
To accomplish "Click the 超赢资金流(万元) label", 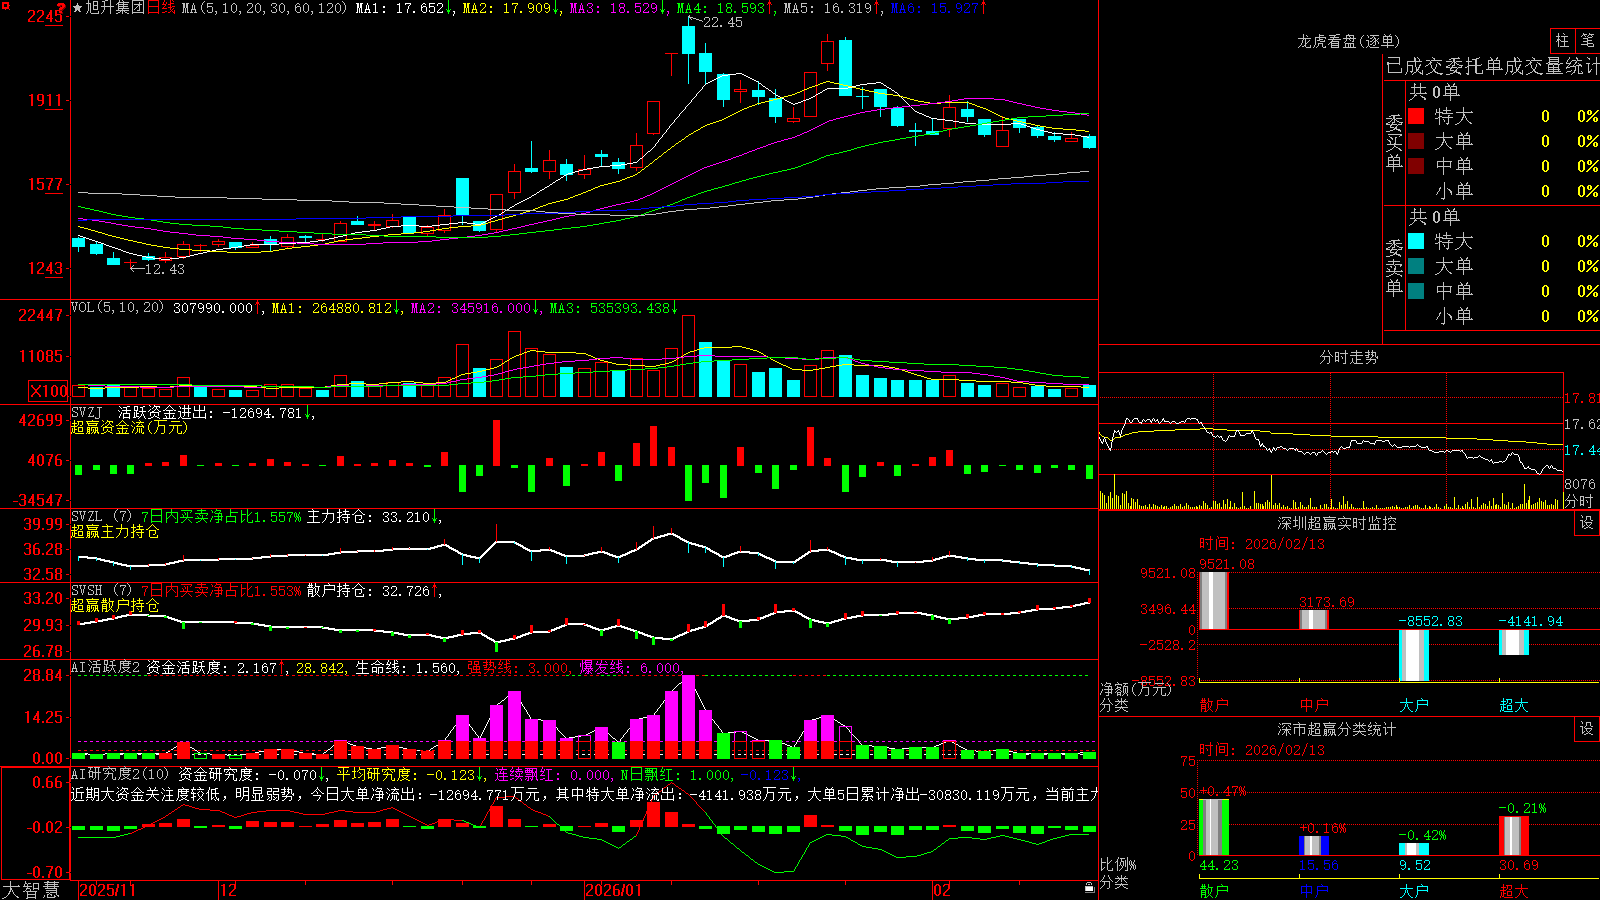I will click(129, 427).
